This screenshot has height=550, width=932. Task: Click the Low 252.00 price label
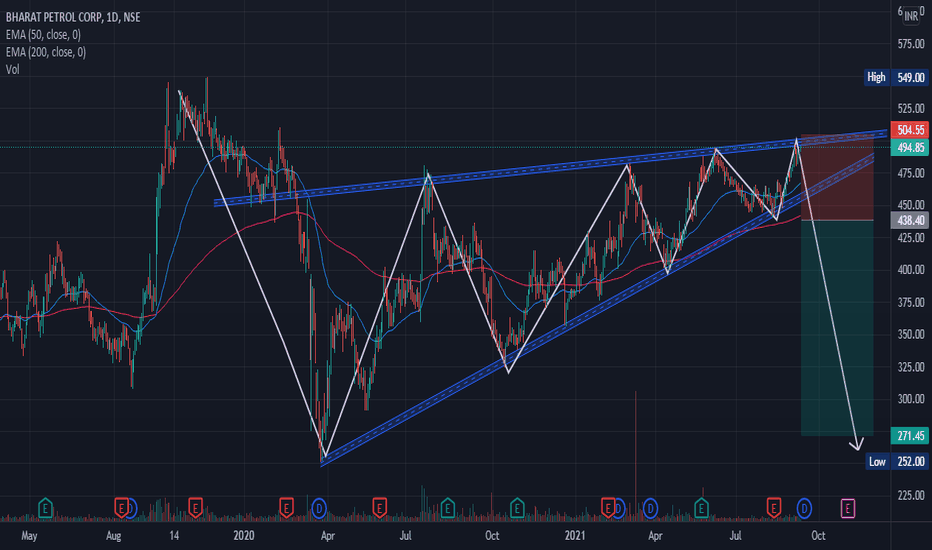tap(897, 461)
